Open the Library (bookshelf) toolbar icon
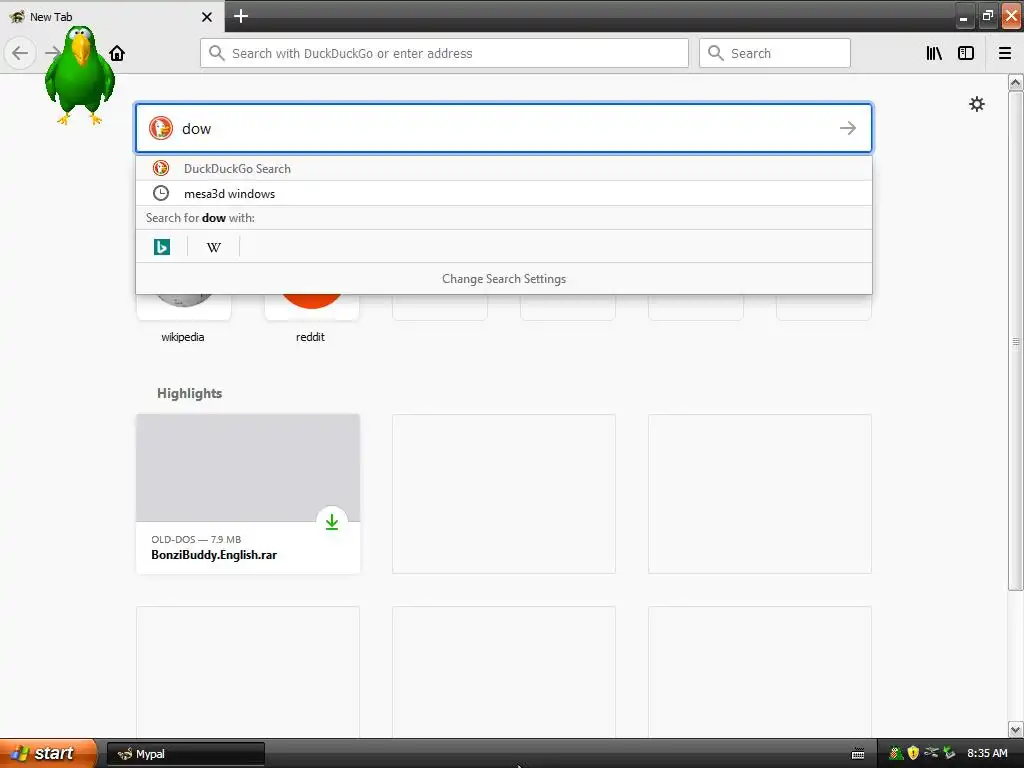1024x768 pixels. pos(934,53)
